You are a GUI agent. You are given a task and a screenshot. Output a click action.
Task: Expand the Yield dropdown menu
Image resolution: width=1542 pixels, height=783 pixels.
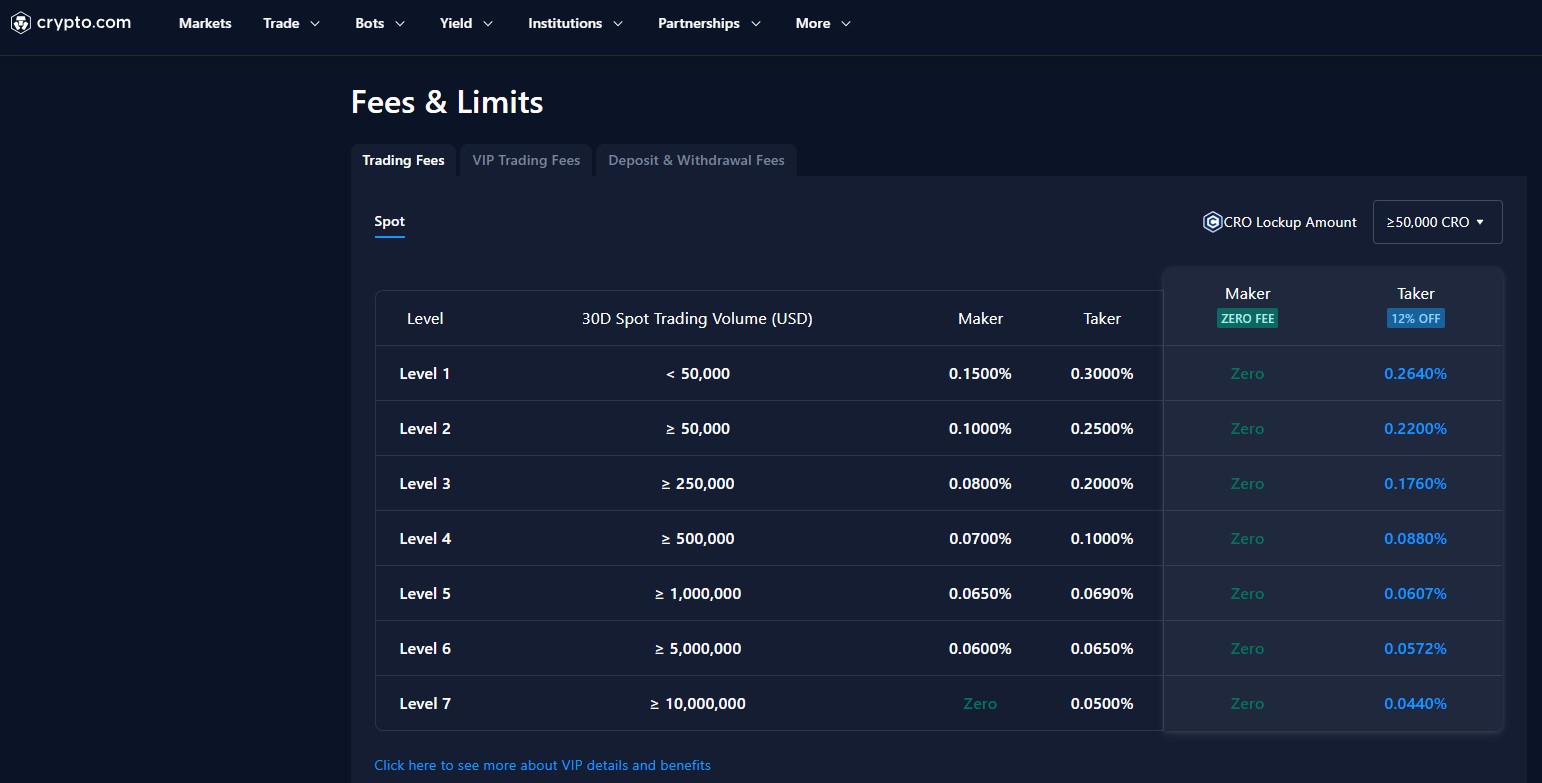point(467,23)
